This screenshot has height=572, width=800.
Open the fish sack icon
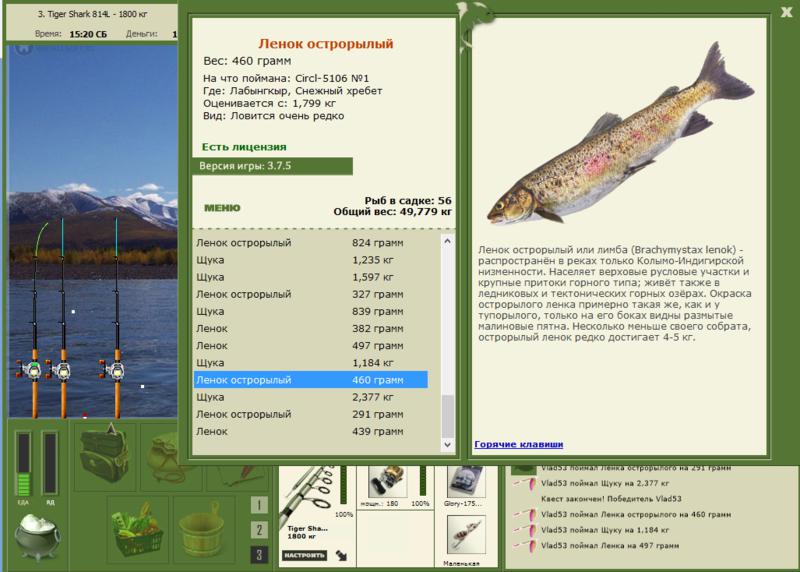[163, 457]
